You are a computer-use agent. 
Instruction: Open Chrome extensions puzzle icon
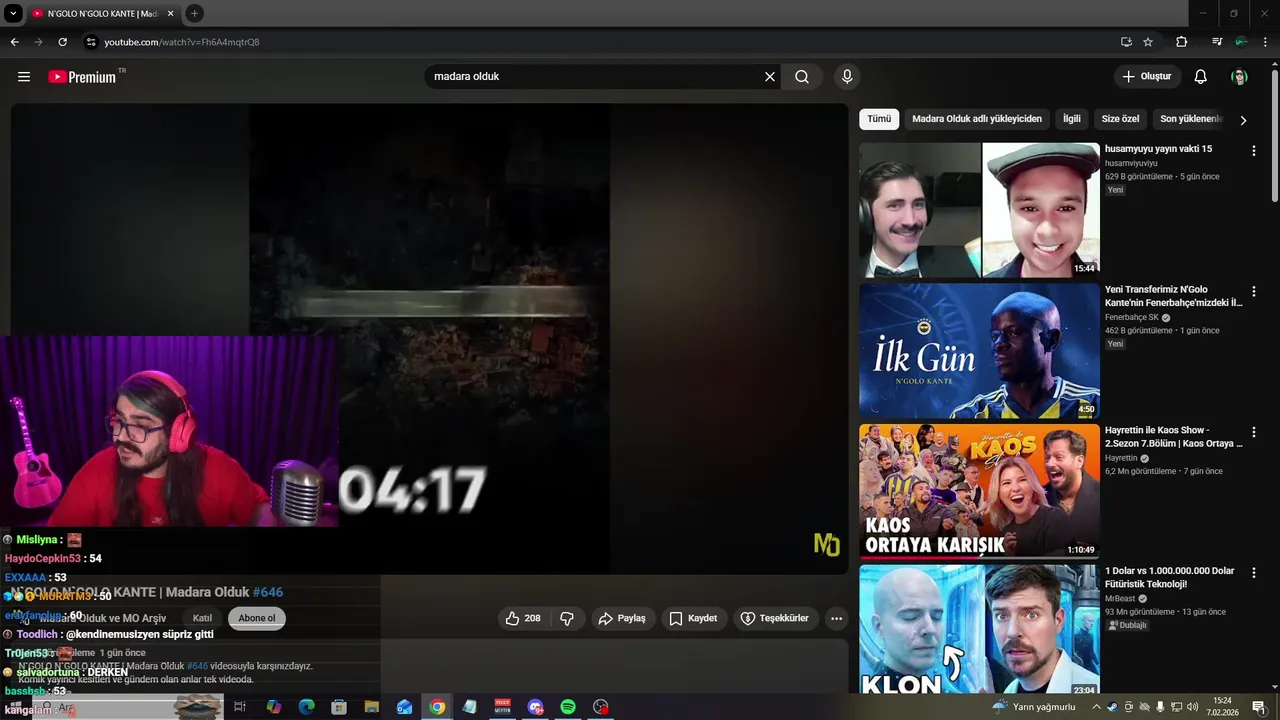[1182, 42]
